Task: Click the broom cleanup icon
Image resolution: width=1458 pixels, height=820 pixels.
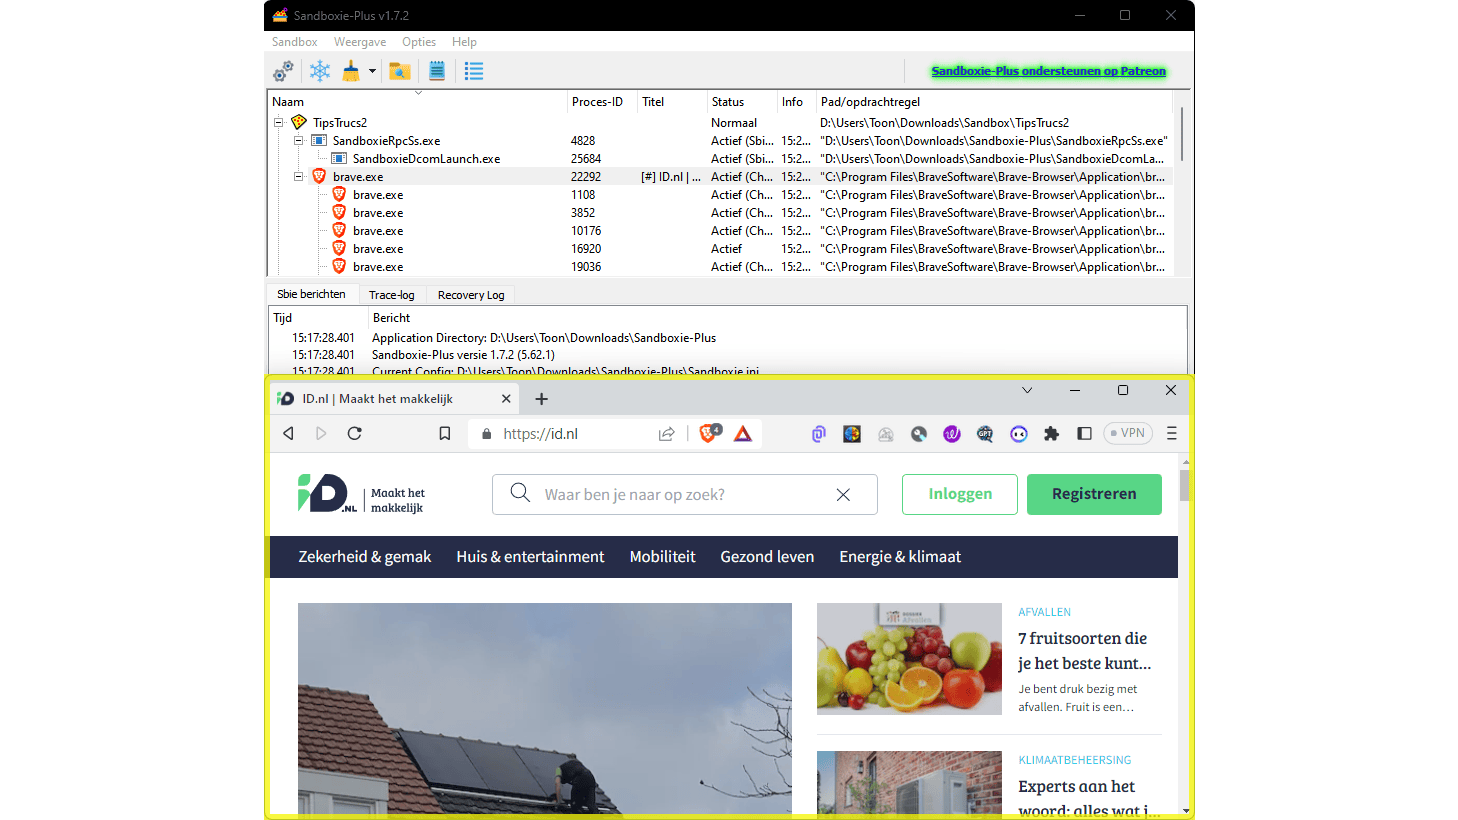Action: (351, 71)
